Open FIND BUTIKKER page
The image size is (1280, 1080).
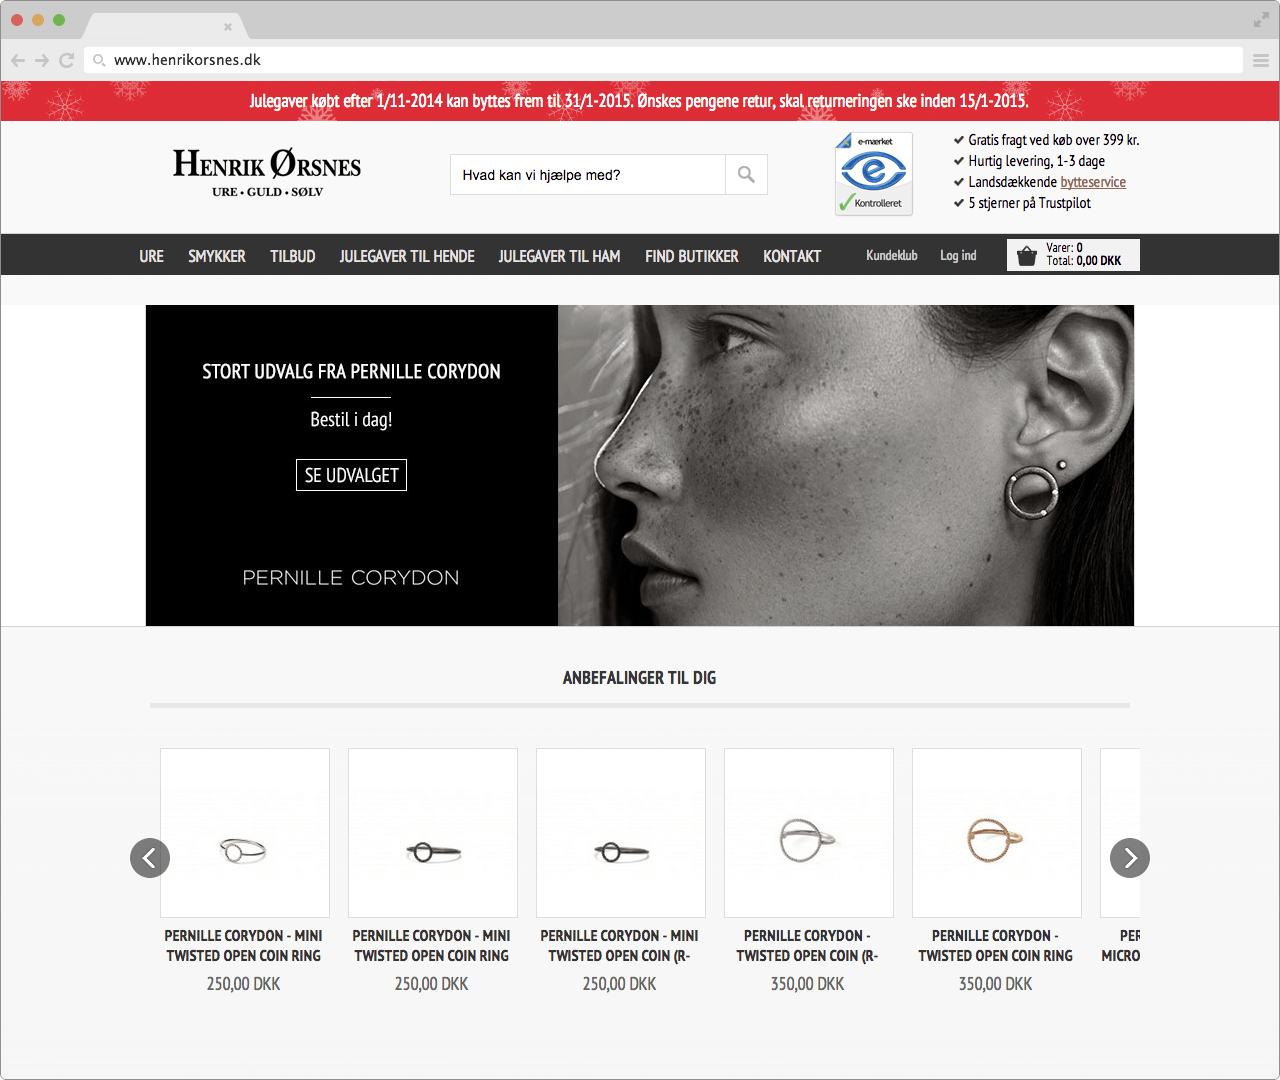691,256
